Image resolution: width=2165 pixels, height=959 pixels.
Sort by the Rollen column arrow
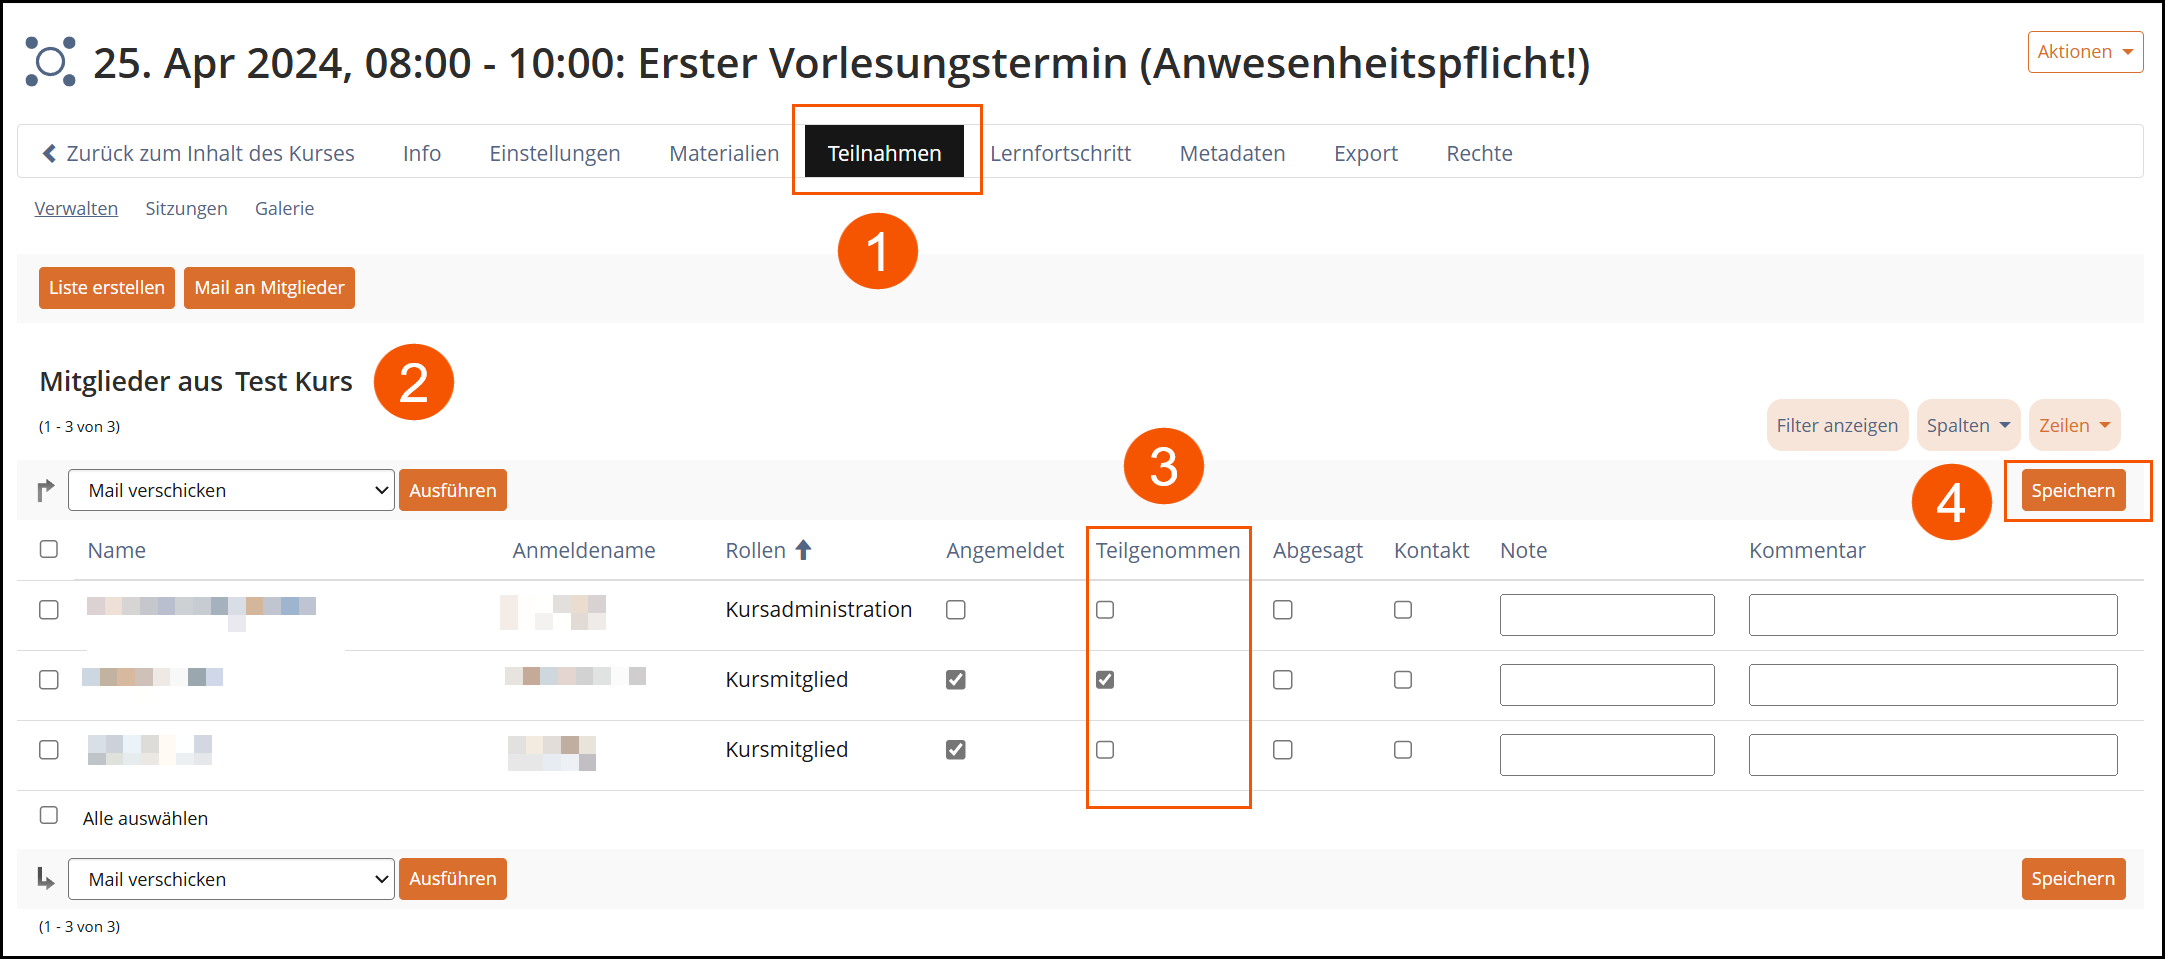(803, 550)
